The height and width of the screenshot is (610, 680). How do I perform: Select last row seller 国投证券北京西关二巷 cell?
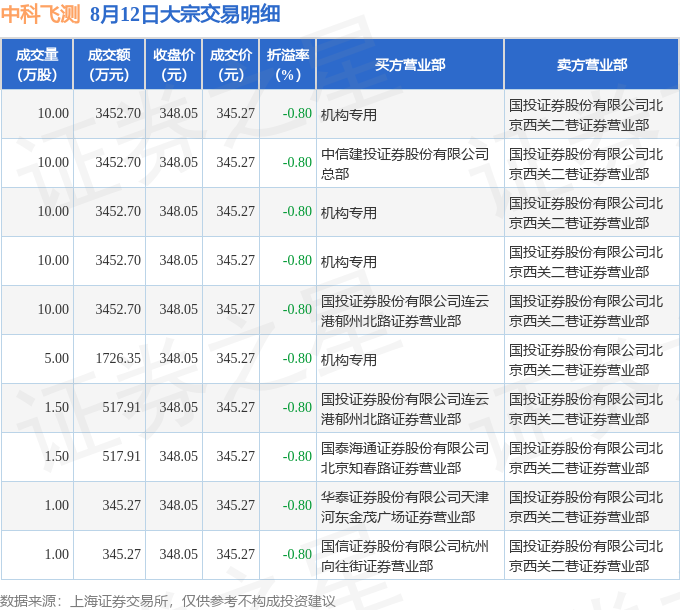coord(592,555)
